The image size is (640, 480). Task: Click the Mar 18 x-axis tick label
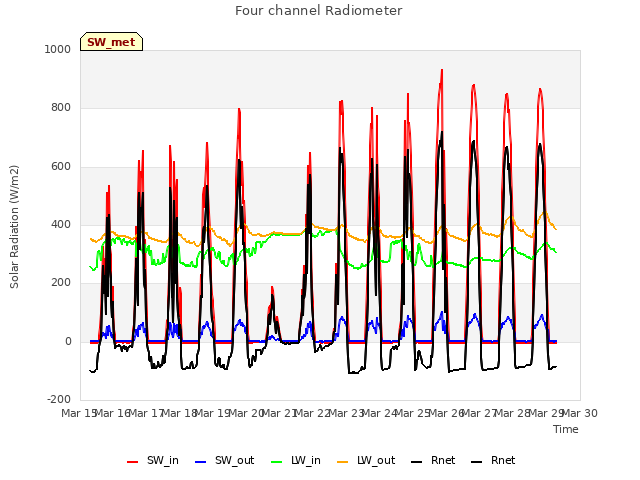(179, 413)
